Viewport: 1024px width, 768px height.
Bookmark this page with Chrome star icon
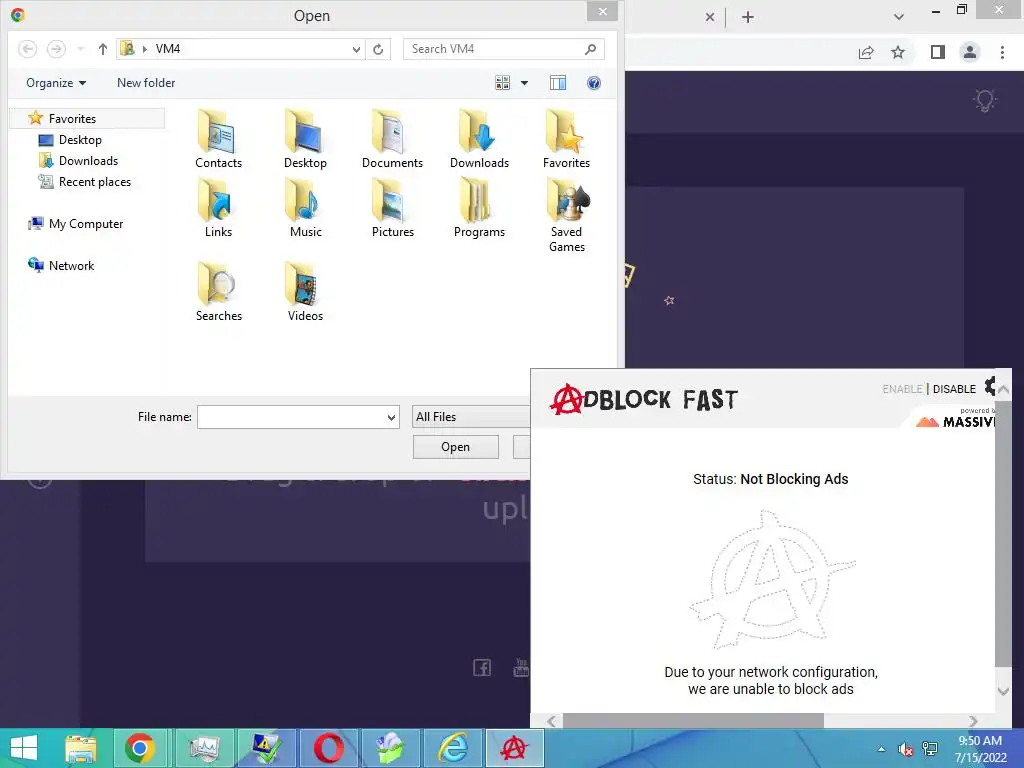click(x=898, y=52)
